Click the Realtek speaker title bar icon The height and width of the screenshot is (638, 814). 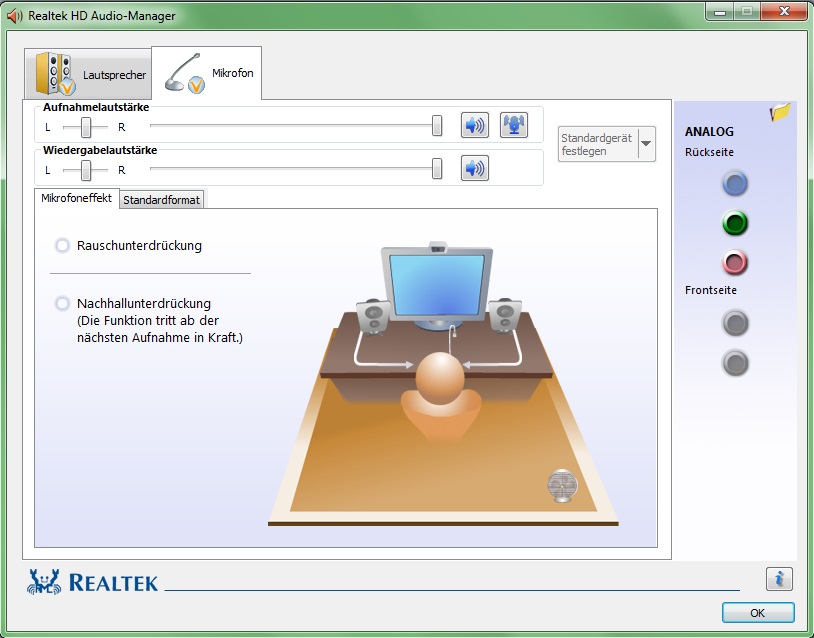coord(15,16)
